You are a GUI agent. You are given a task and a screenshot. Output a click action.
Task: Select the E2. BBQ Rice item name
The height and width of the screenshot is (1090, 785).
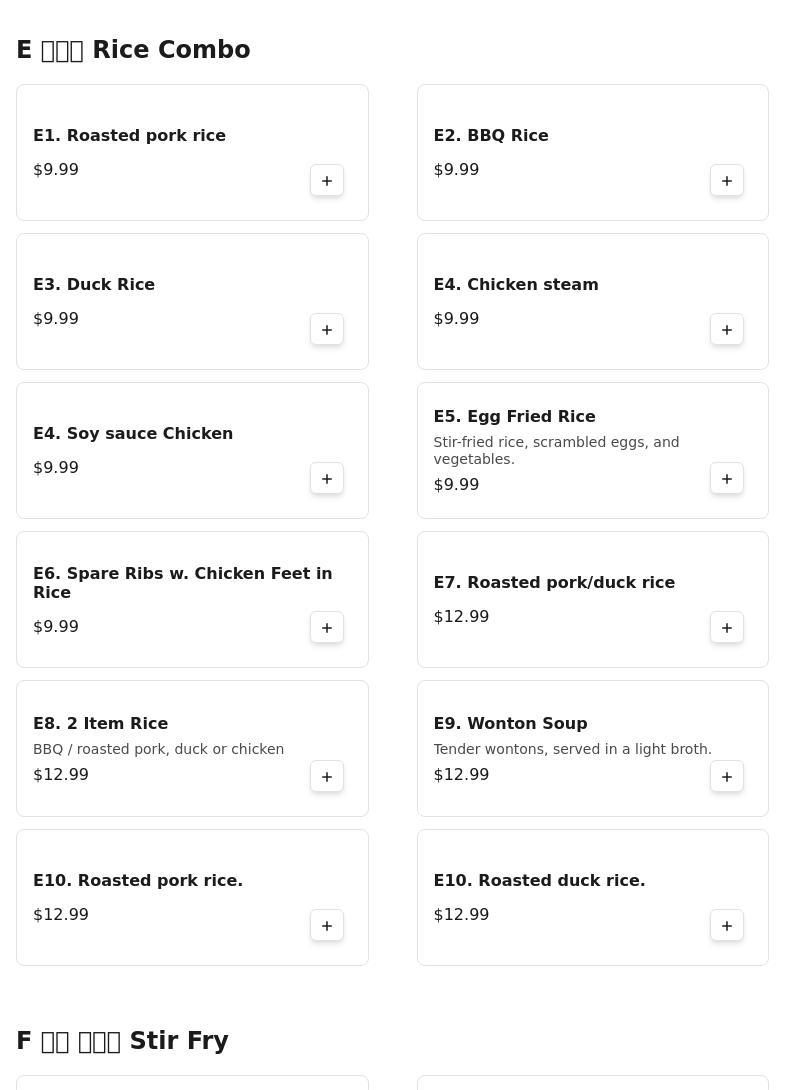coord(491,136)
